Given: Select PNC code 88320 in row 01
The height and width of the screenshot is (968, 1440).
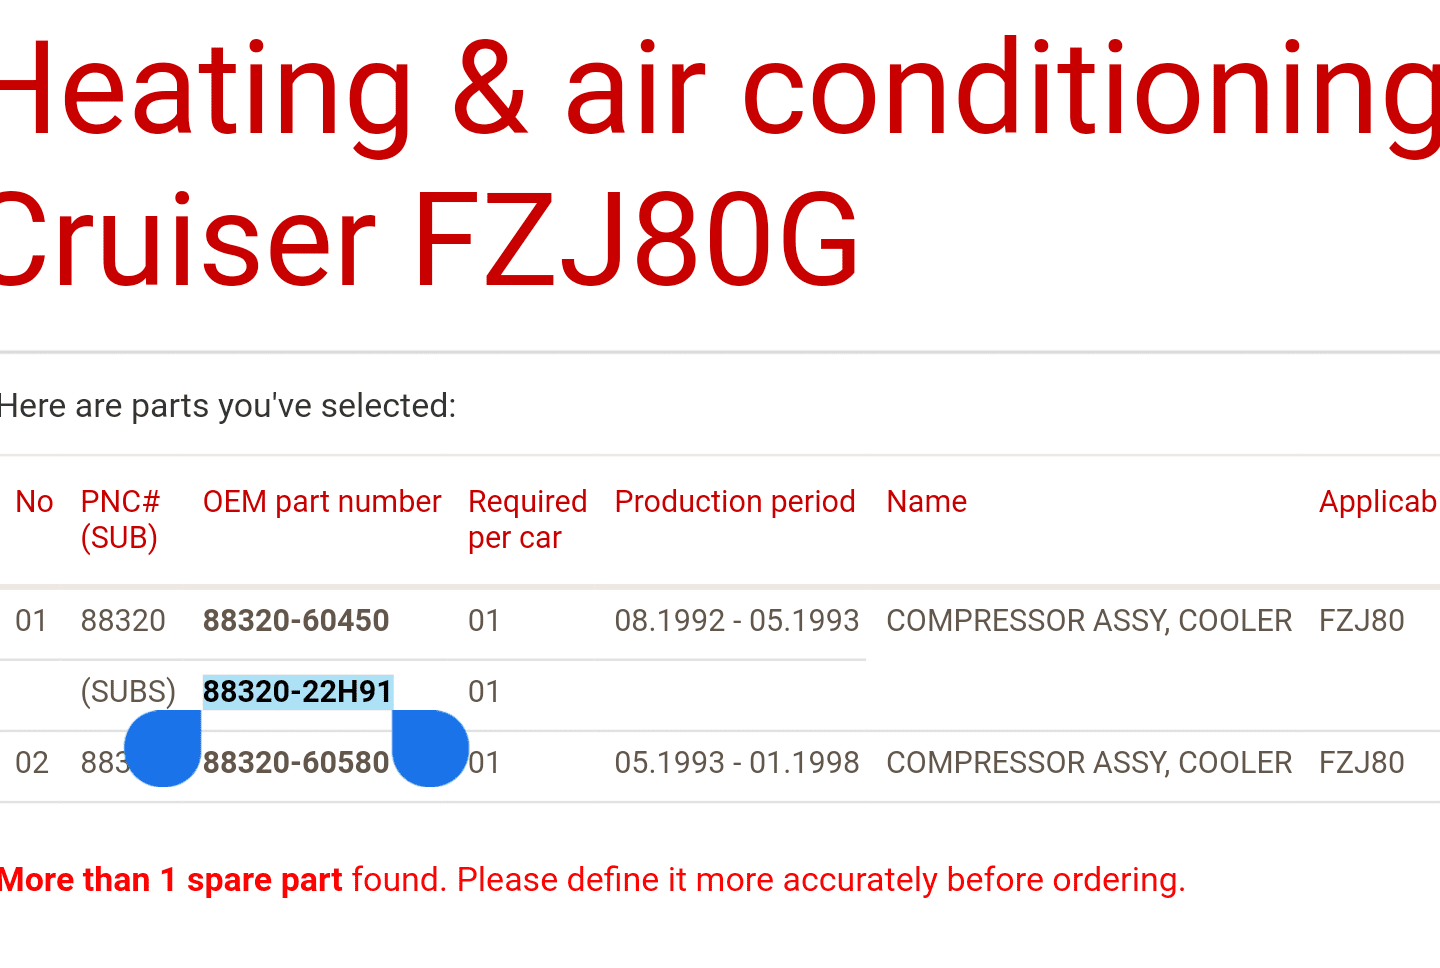Looking at the screenshot, I should (123, 621).
